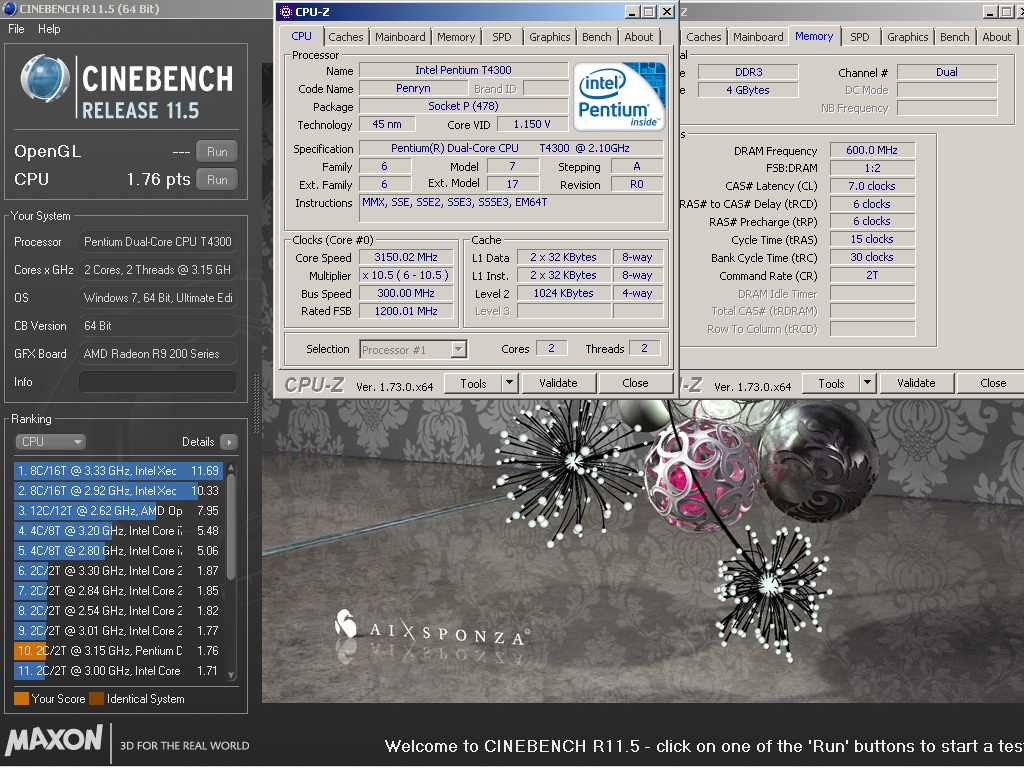Click Core Speed value 3150.02 MHz
Image resolution: width=1024 pixels, height=768 pixels.
pos(406,257)
